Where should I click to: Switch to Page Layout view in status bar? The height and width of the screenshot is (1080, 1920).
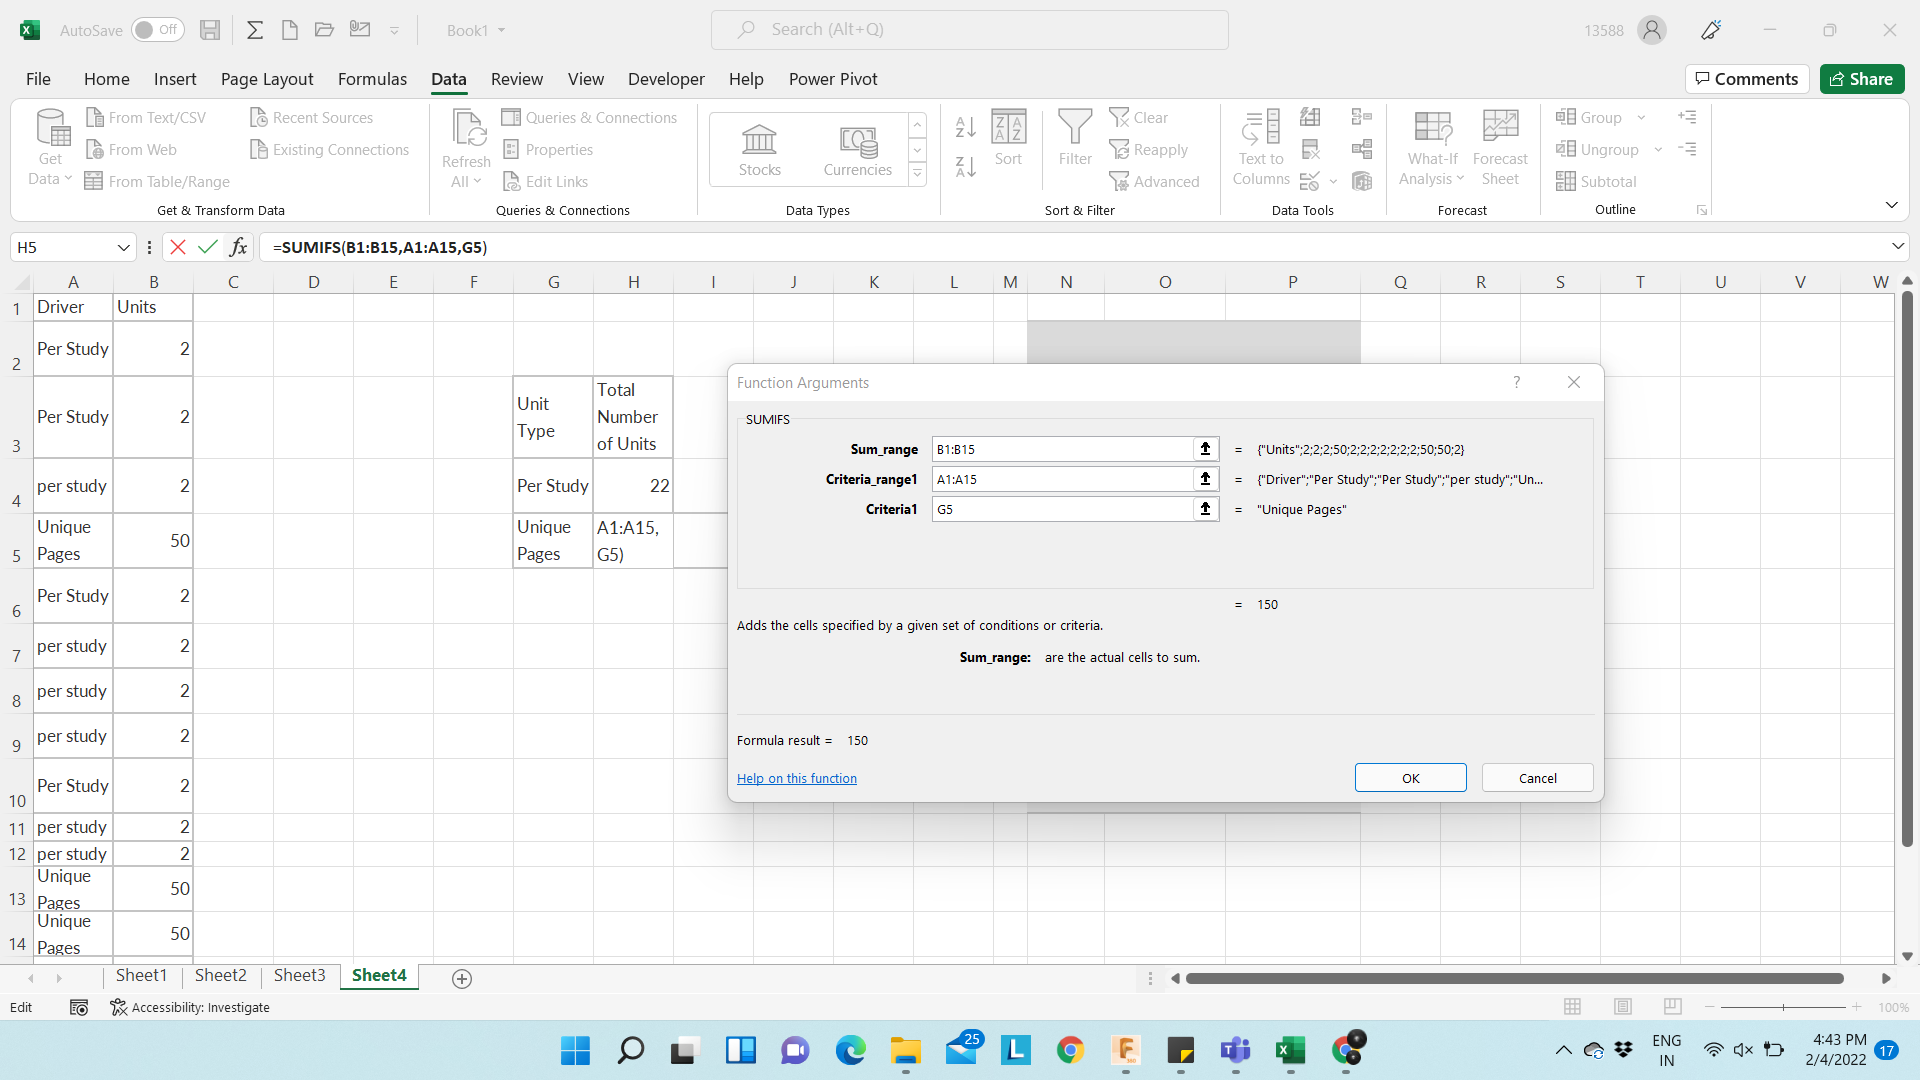pyautogui.click(x=1622, y=1007)
